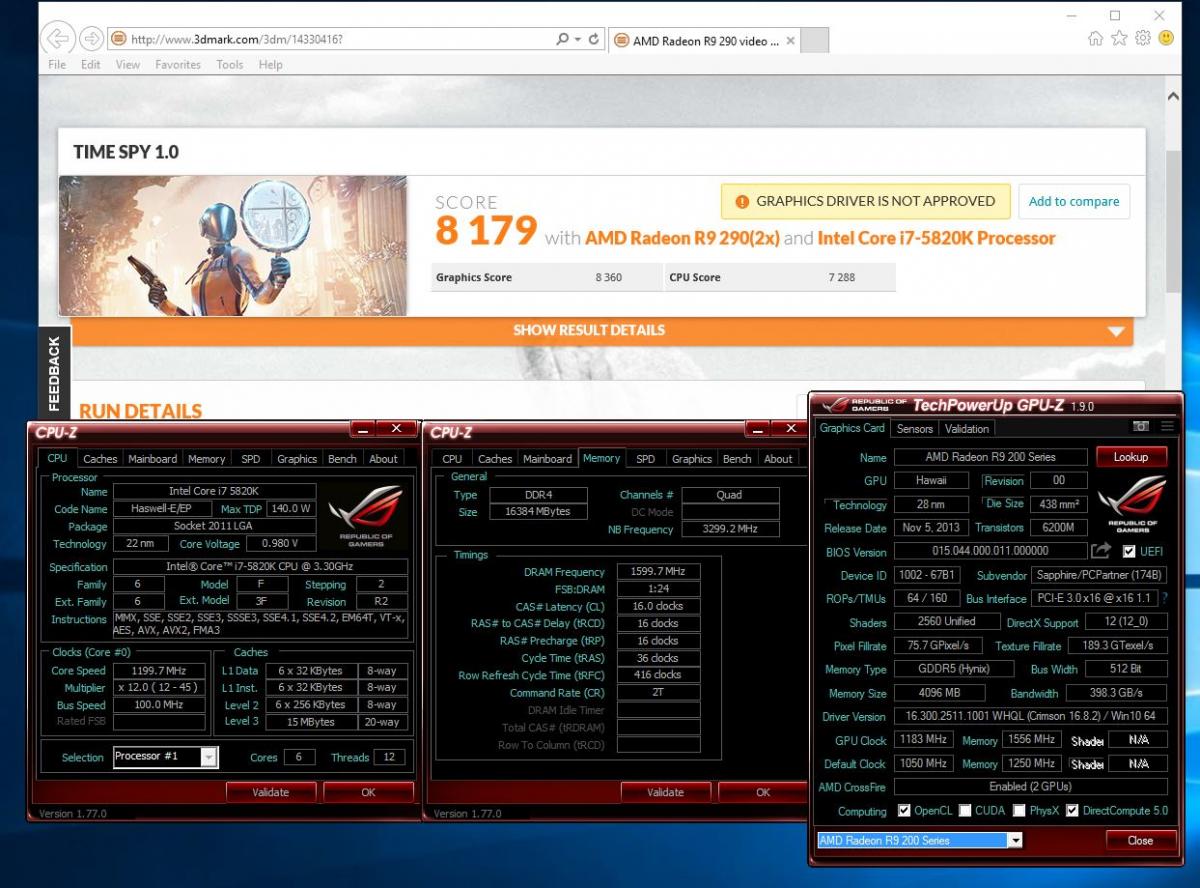Toggle the PhysX checkbox

click(1019, 810)
